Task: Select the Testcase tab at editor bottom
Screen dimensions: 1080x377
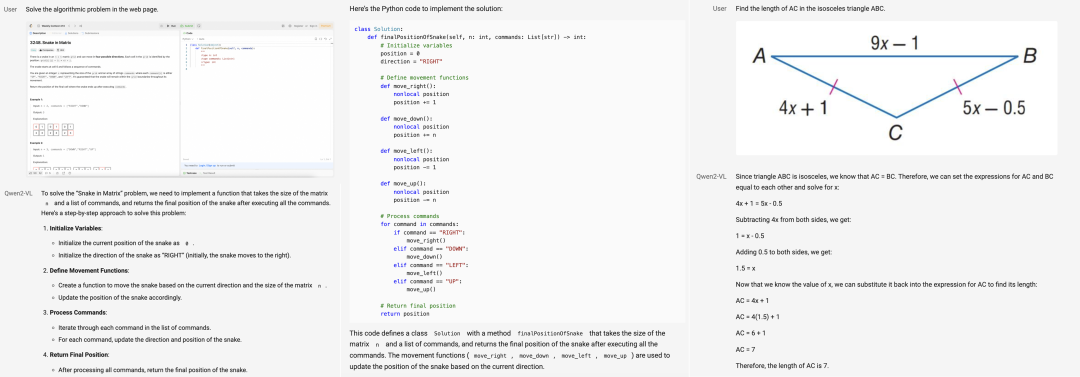Action: click(x=190, y=173)
